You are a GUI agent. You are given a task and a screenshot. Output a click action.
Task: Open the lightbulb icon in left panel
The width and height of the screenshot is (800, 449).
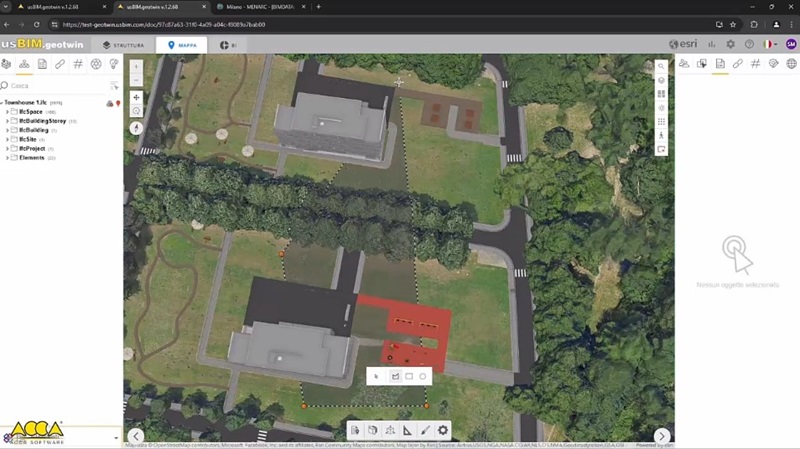tap(114, 64)
